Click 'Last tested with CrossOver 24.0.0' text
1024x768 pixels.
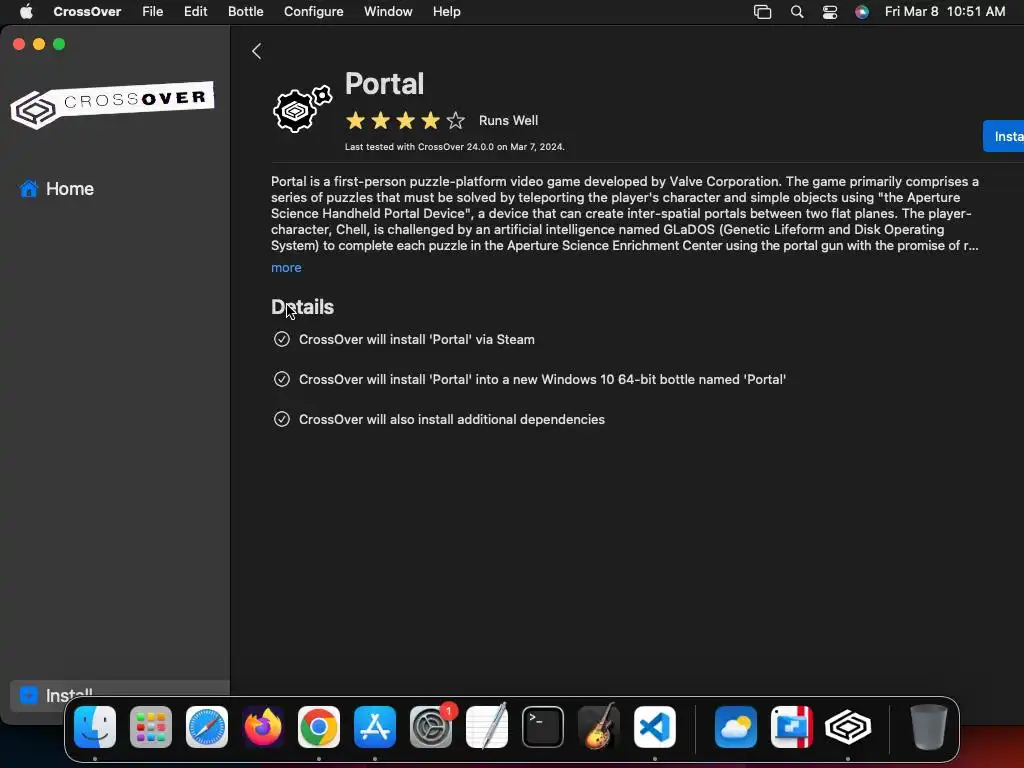(x=455, y=147)
